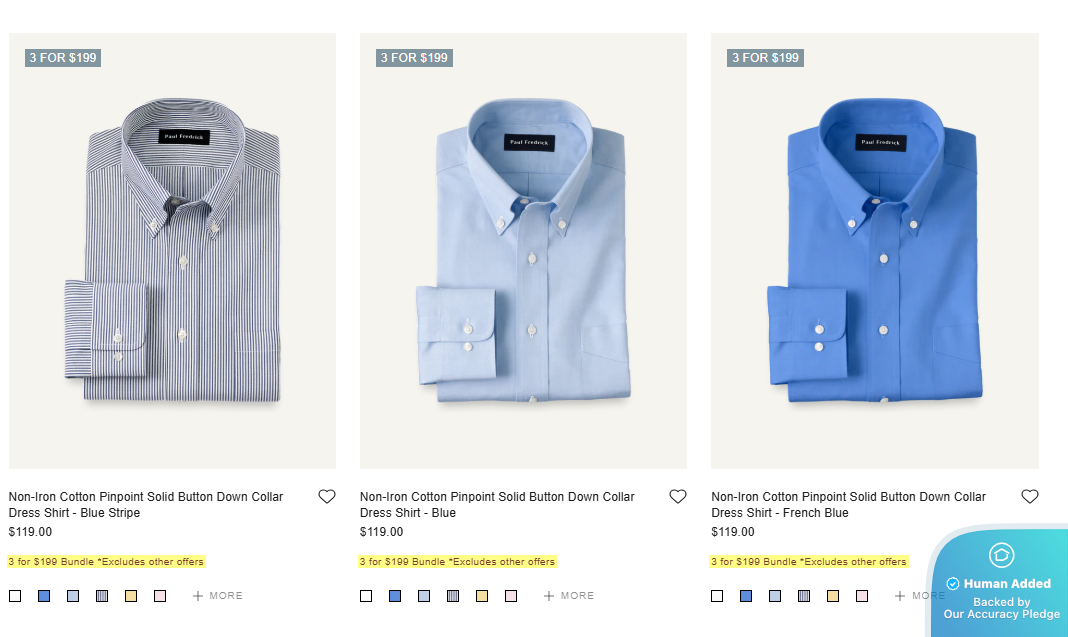
Task: Click the heart icon on the French Blue shirt
Action: pyautogui.click(x=1029, y=496)
